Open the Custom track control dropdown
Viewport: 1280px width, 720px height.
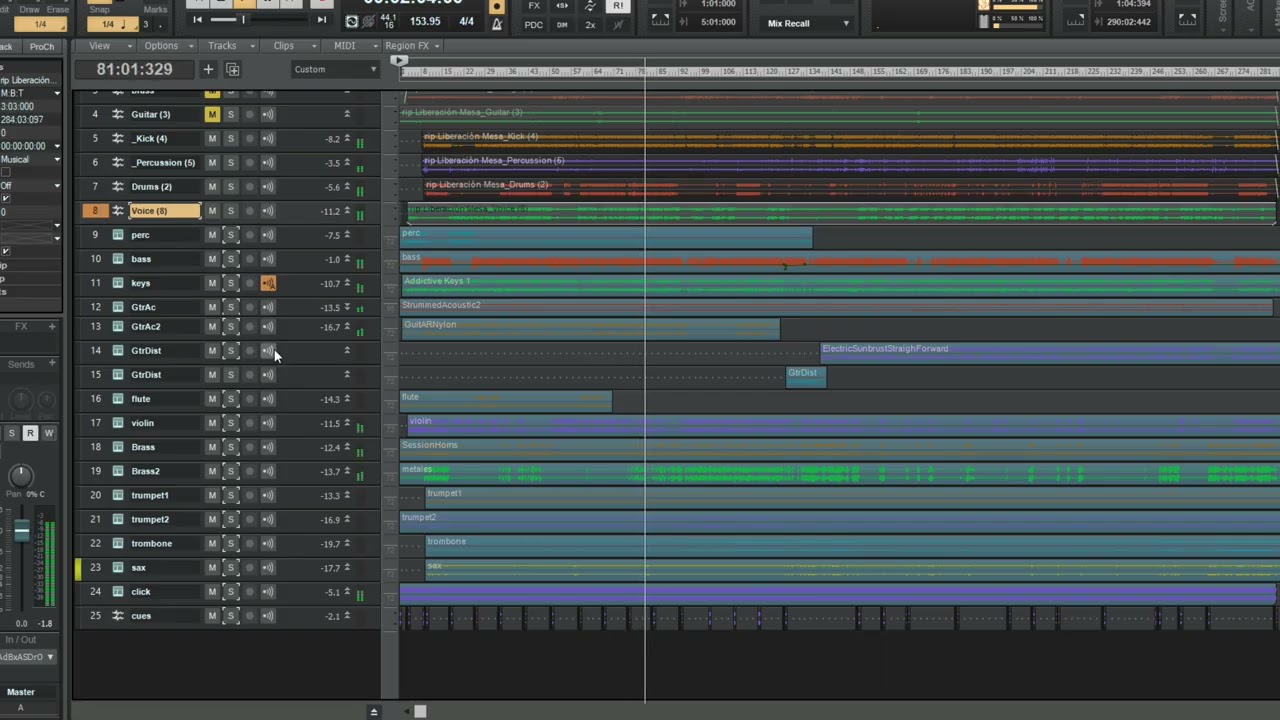[x=335, y=69]
